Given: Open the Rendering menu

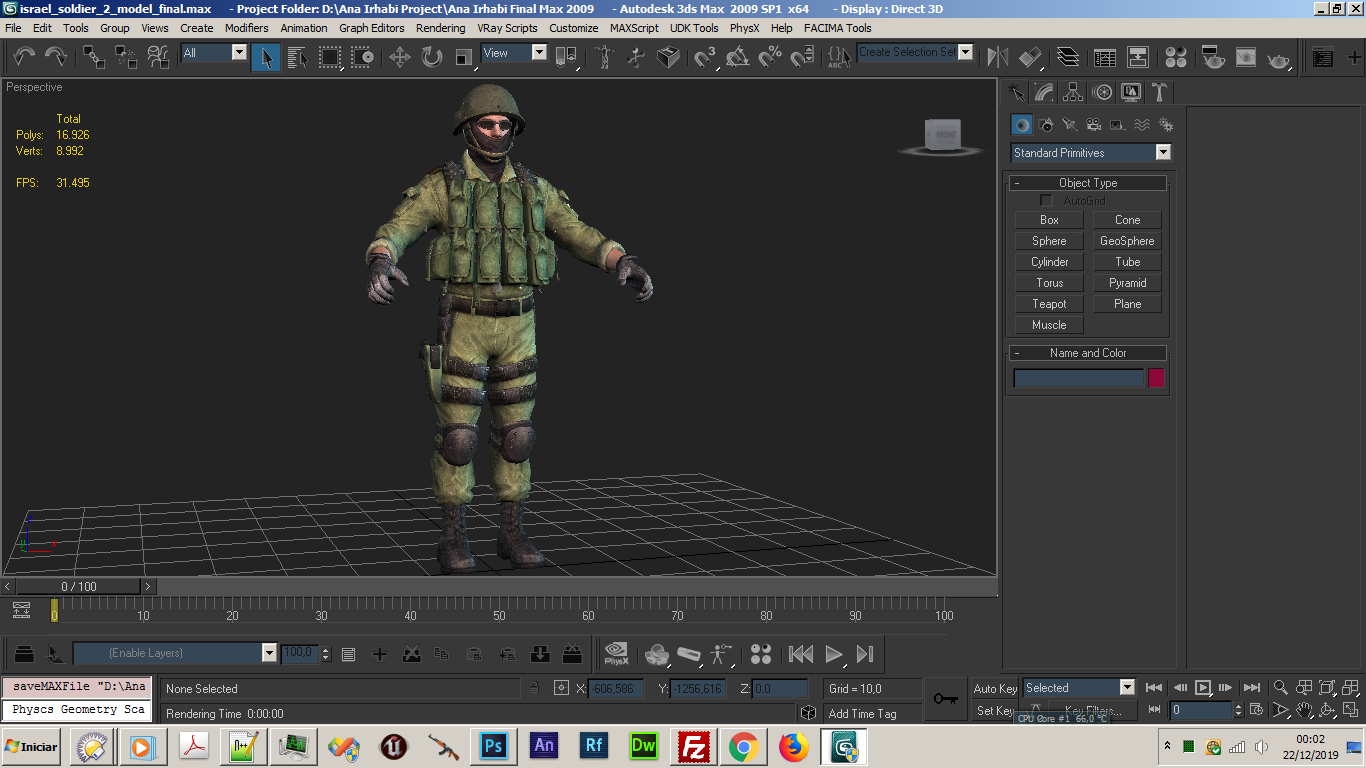Looking at the screenshot, I should (440, 28).
